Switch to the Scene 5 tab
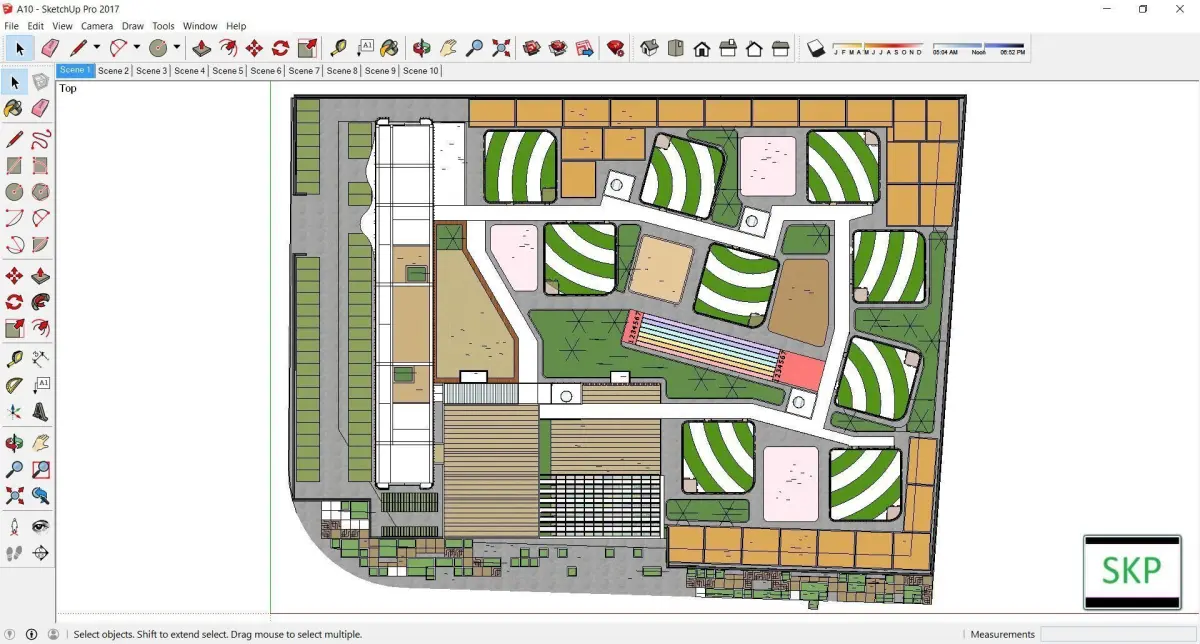The height and width of the screenshot is (644, 1200). [227, 71]
